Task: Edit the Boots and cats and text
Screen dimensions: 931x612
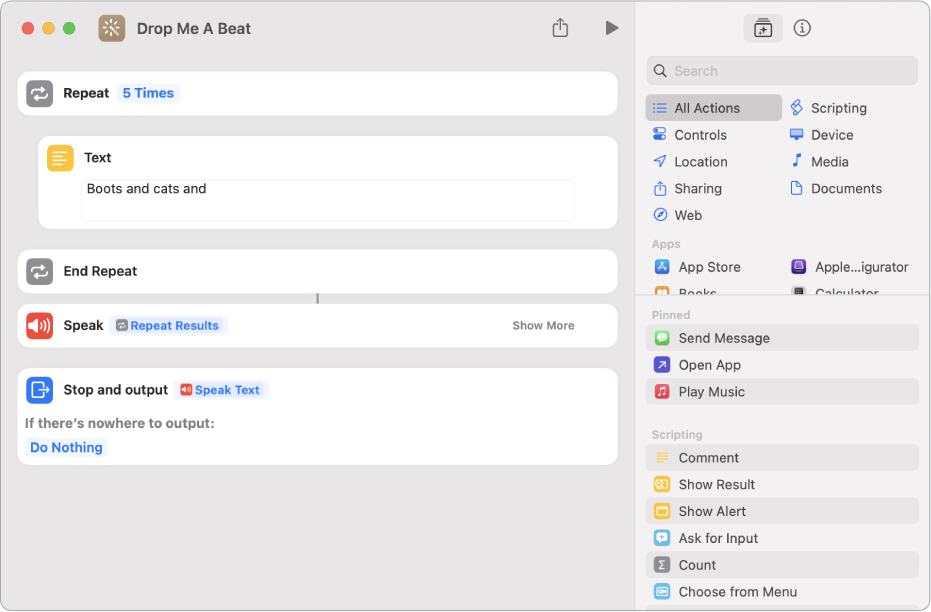Action: click(328, 201)
